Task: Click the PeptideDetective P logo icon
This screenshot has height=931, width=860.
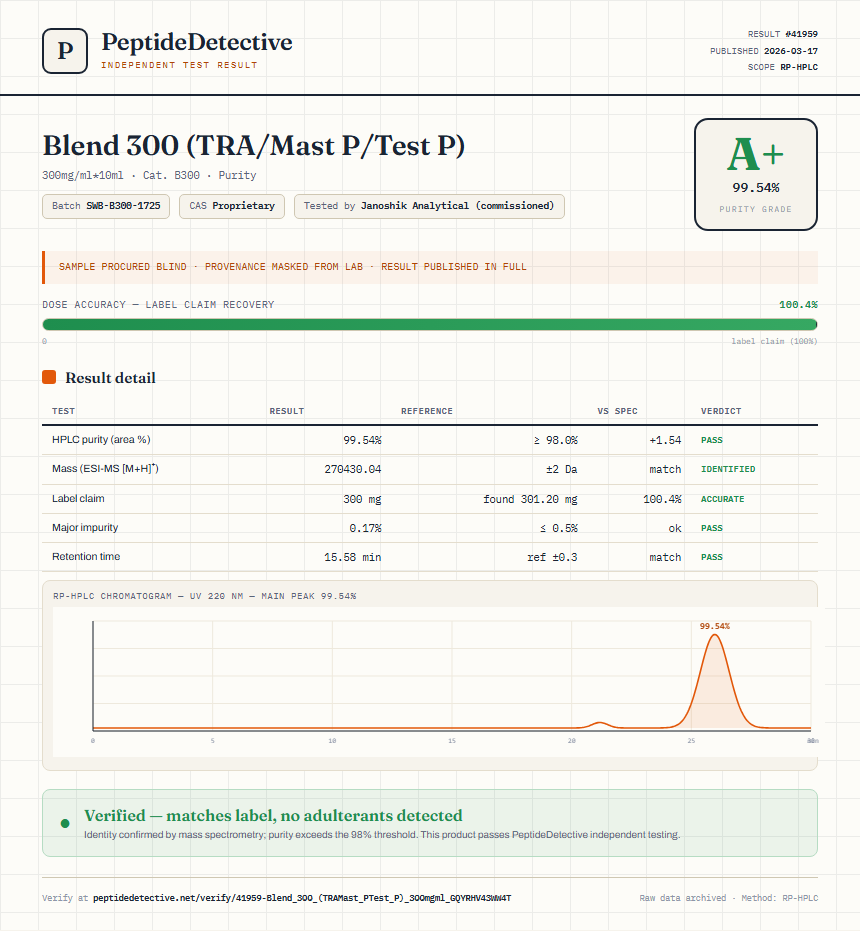Action: click(x=65, y=51)
